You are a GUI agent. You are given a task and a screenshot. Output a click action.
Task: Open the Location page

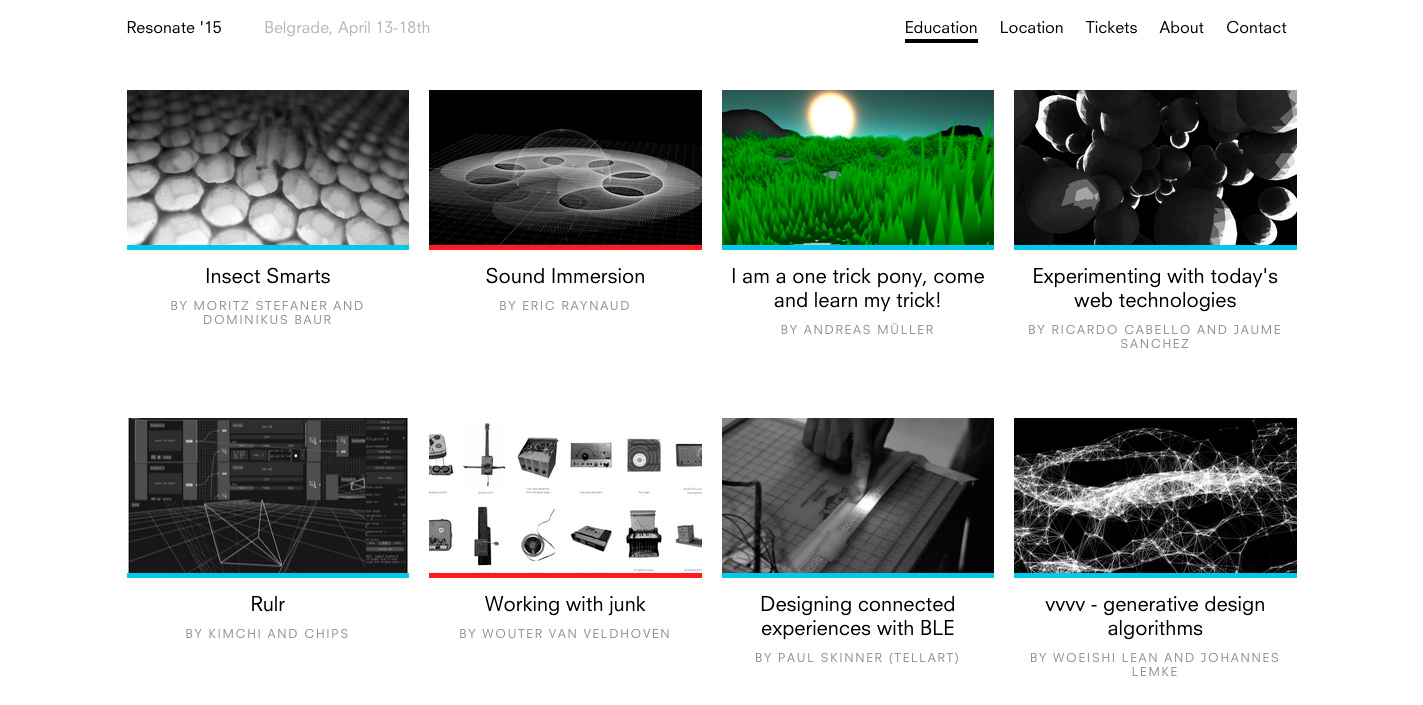1031,28
